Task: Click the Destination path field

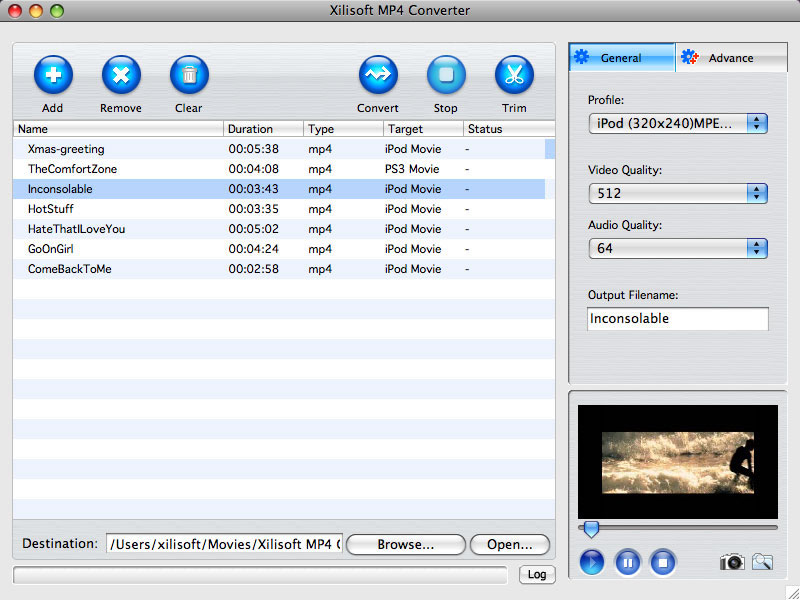Action: (x=224, y=544)
